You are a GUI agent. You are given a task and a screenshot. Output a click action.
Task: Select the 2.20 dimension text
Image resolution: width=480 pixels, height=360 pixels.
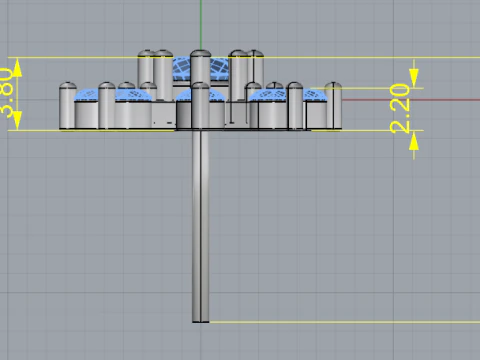click(400, 109)
